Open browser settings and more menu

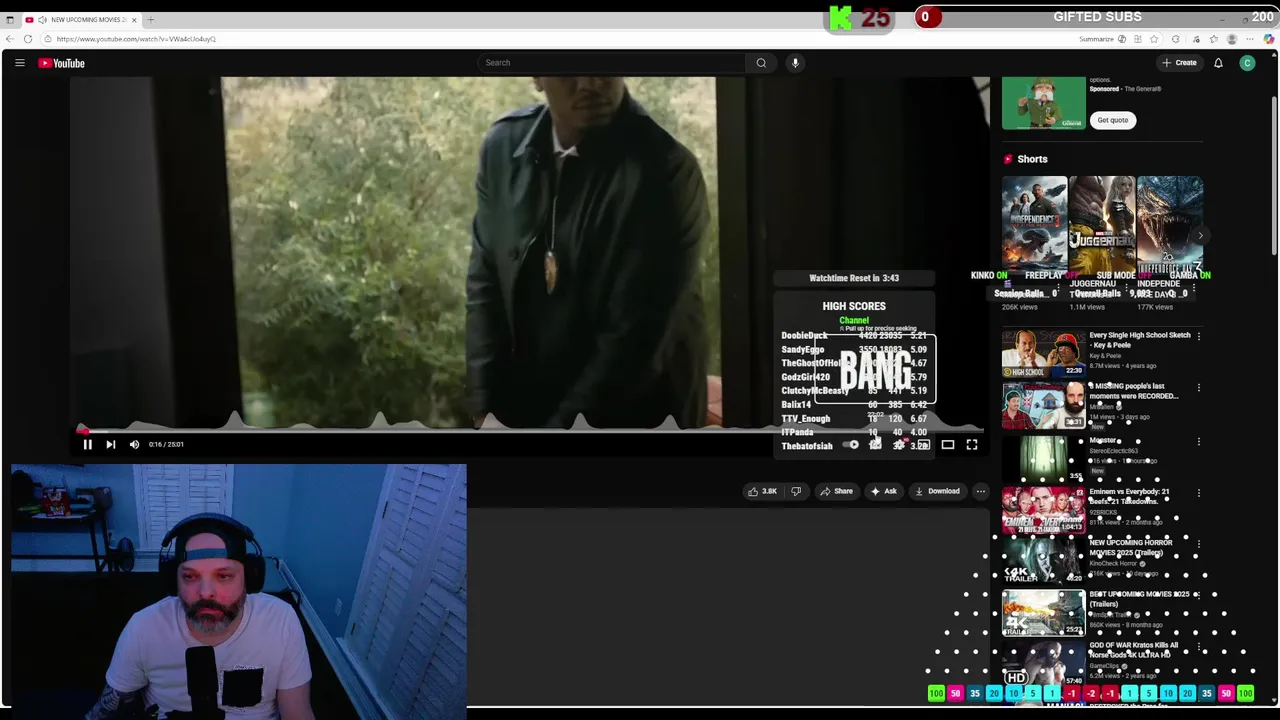tap(1250, 39)
